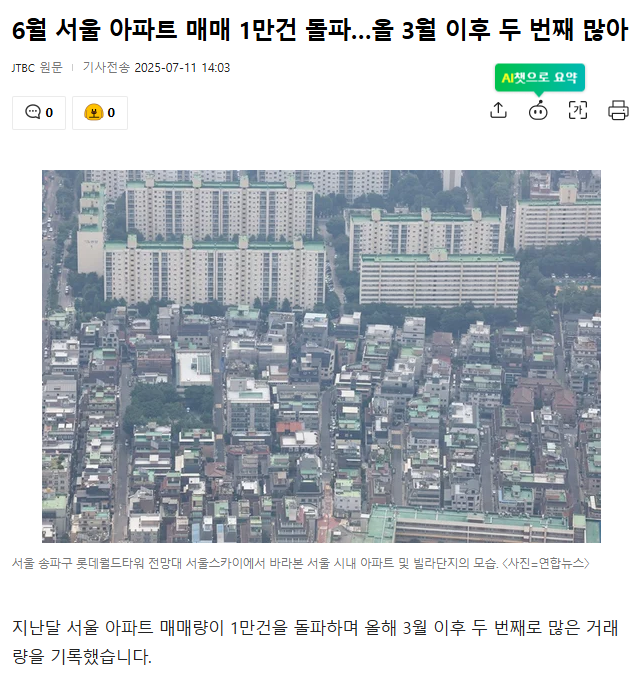The height and width of the screenshot is (678, 642).
Task: Click the 사진=연합뉴스 photo credit
Action: (546, 563)
